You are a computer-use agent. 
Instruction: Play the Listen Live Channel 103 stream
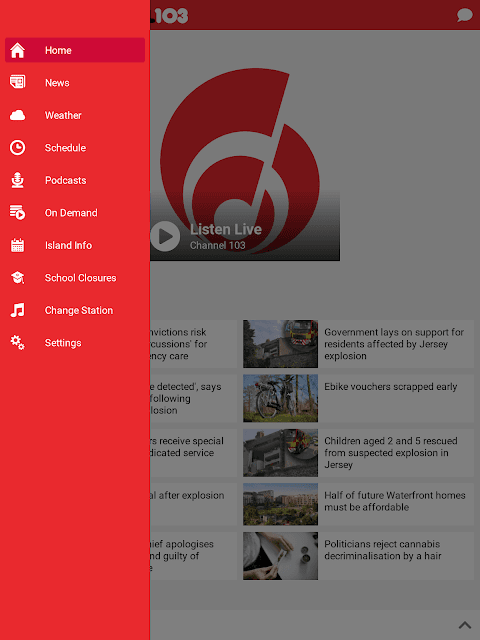coord(165,236)
